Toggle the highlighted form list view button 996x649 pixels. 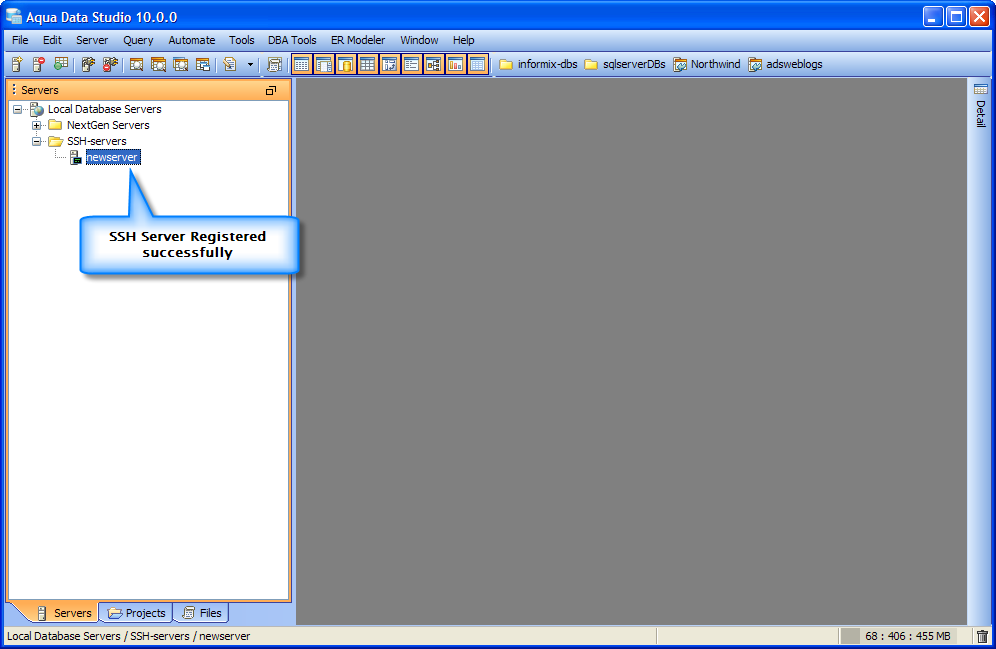tap(412, 64)
